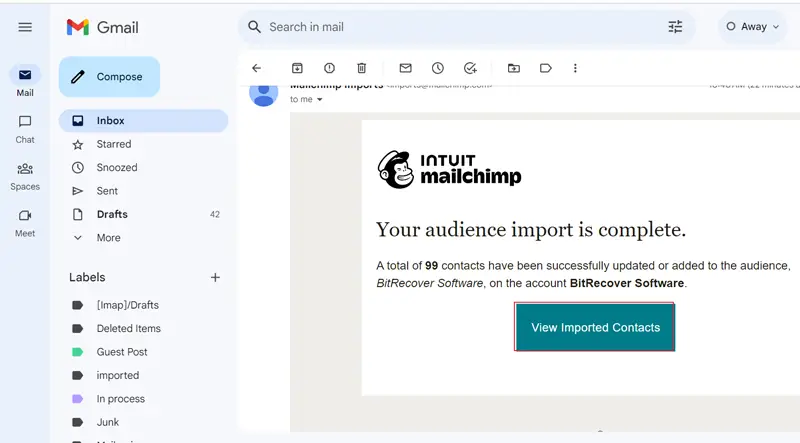The height and width of the screenshot is (443, 800).
Task: Open the Away status dropdown
Action: [753, 27]
